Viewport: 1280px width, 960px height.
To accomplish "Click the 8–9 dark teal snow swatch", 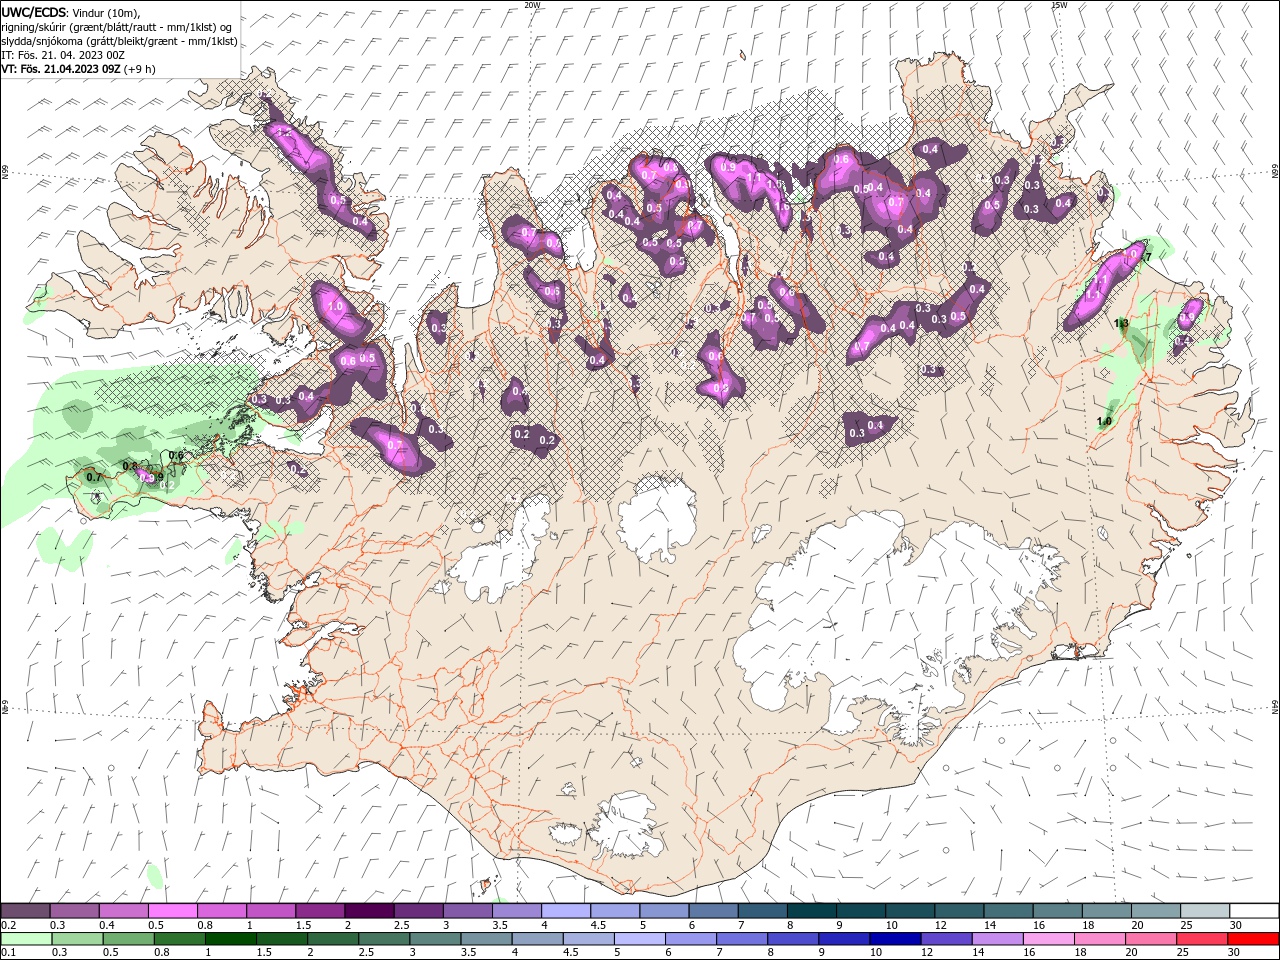I will 811,911.
